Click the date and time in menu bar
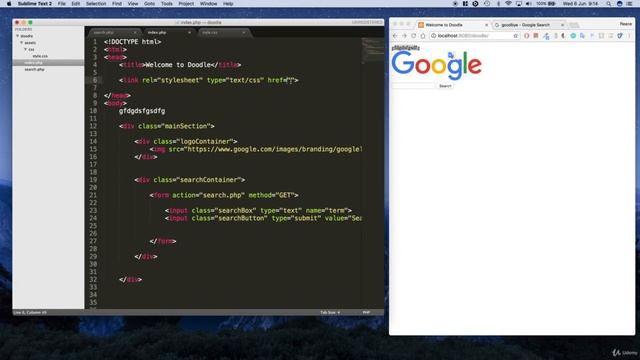The width and height of the screenshot is (640, 360). pos(580,4)
